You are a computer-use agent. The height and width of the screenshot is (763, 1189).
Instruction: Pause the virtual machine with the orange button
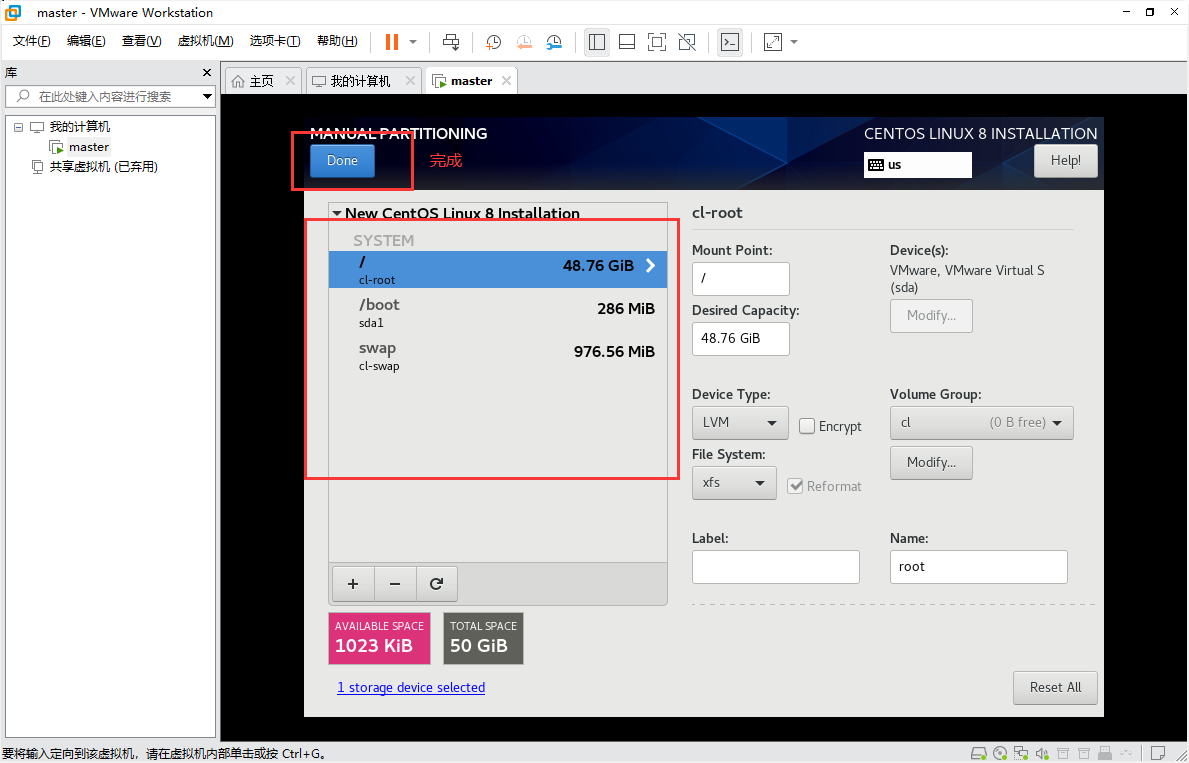click(x=392, y=42)
